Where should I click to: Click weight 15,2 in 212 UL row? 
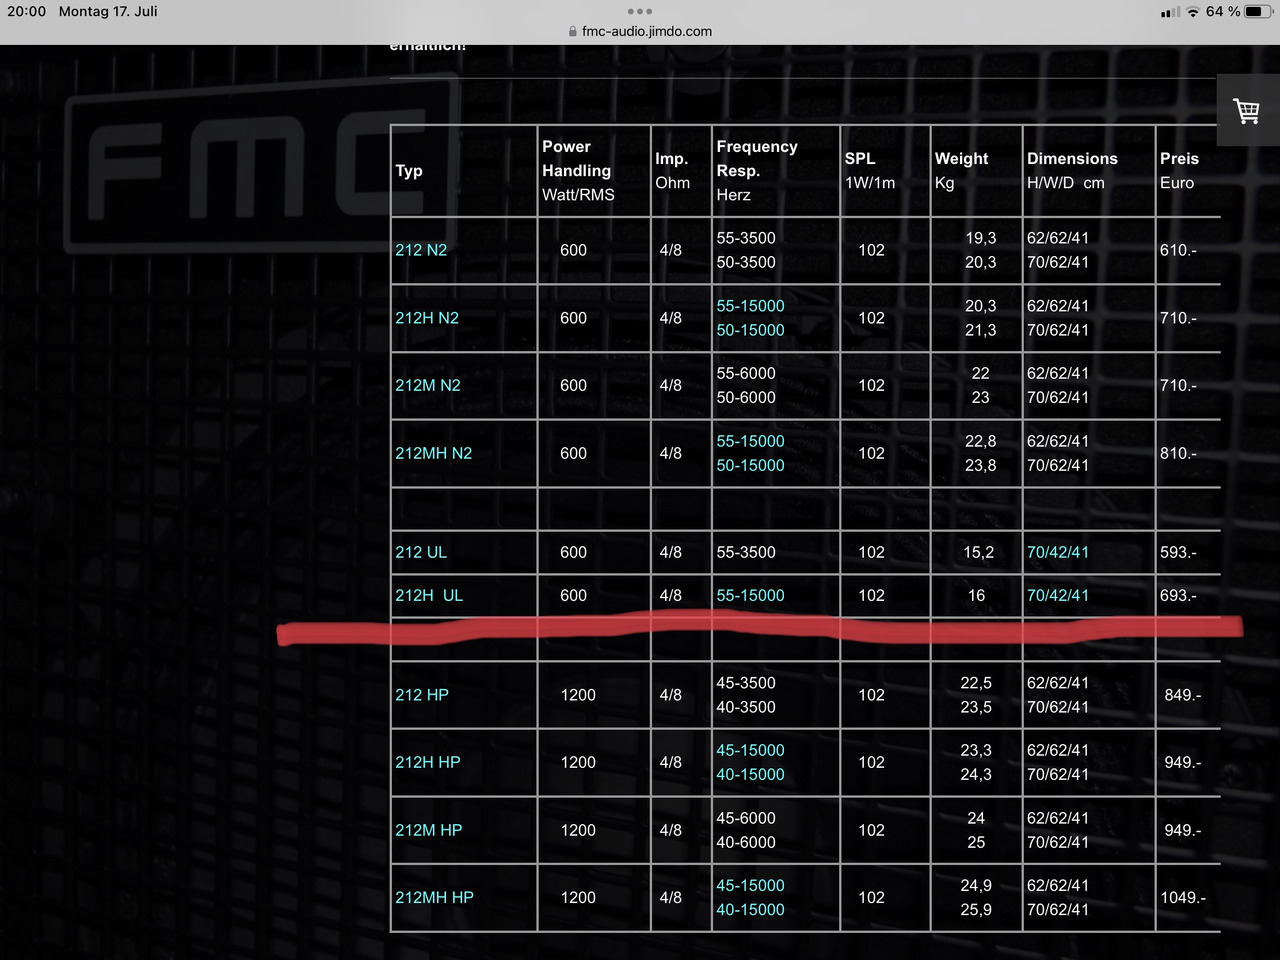[x=979, y=552]
